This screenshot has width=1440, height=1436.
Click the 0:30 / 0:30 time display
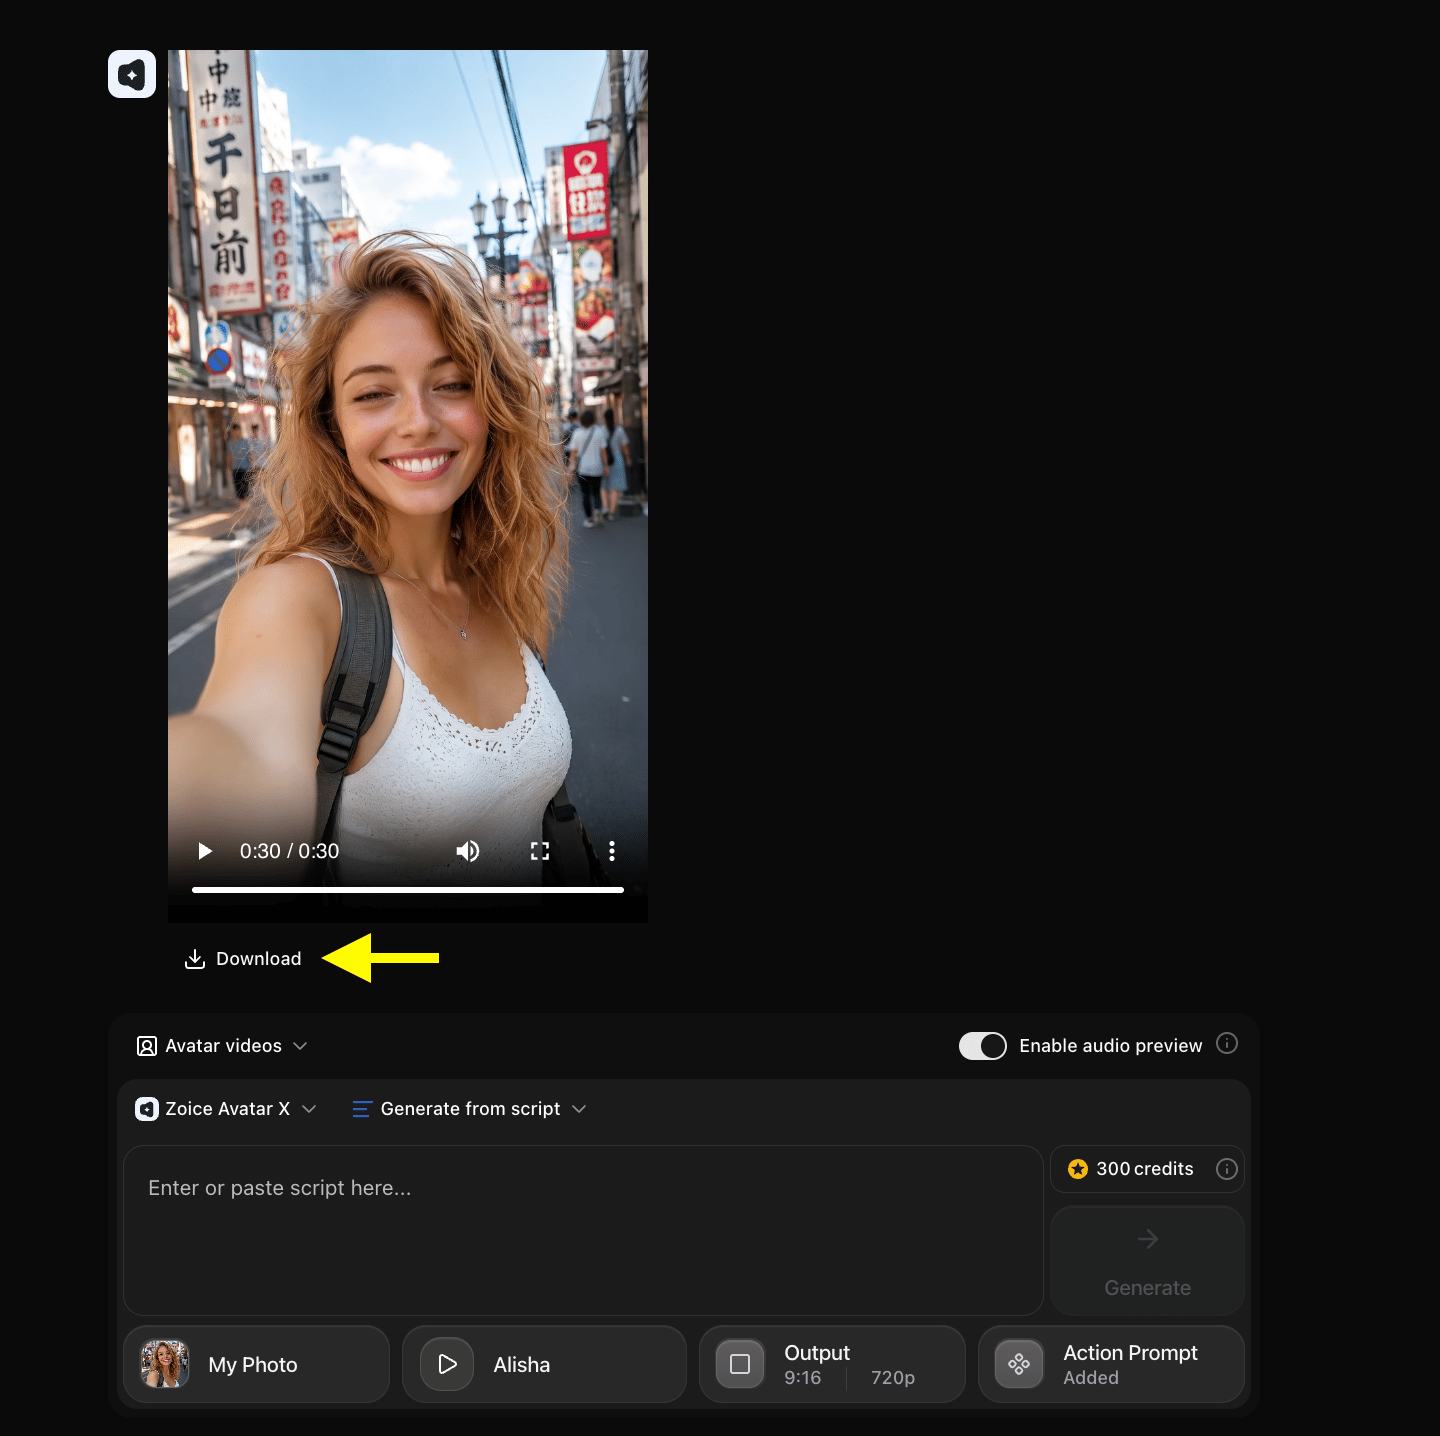[x=289, y=851]
